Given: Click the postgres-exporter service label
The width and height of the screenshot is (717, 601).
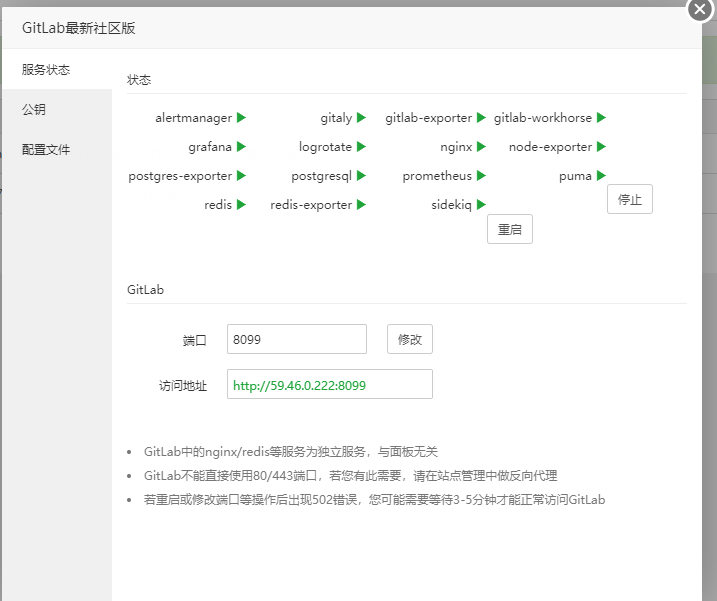Looking at the screenshot, I should point(180,176).
